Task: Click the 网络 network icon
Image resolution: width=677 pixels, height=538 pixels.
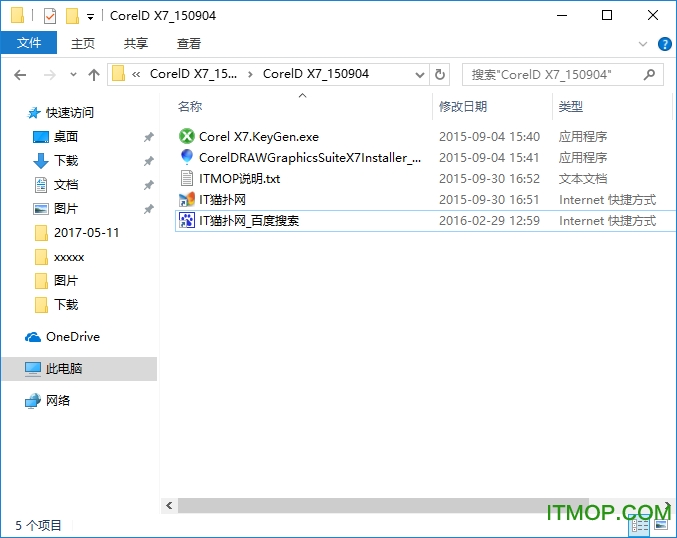Action: pos(33,401)
